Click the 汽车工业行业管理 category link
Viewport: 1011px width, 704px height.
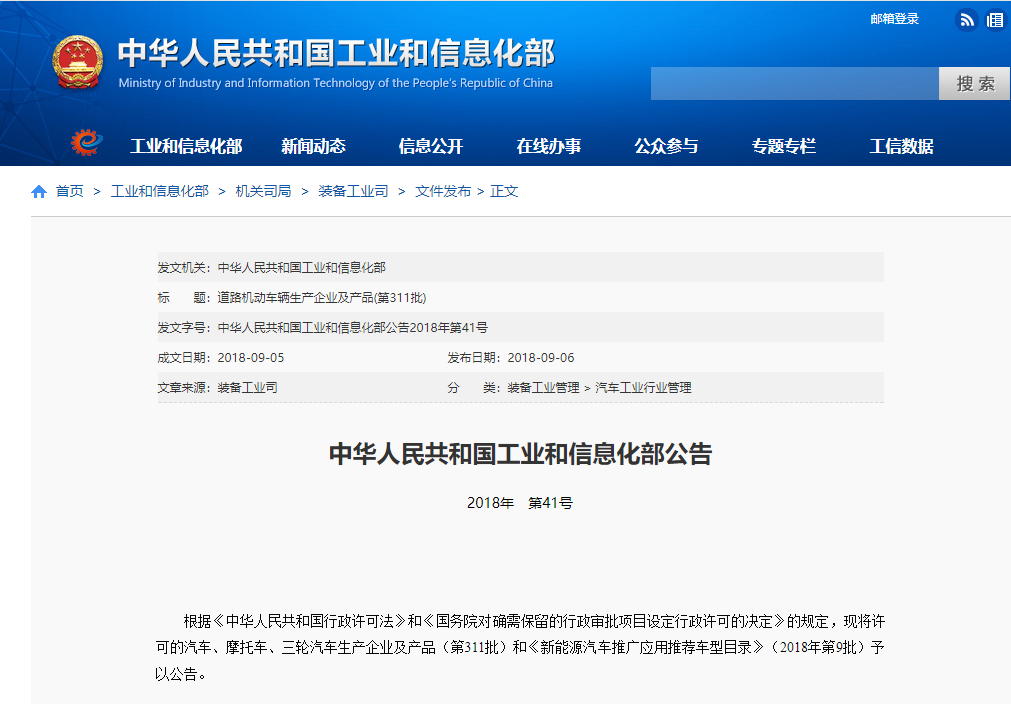pos(645,387)
